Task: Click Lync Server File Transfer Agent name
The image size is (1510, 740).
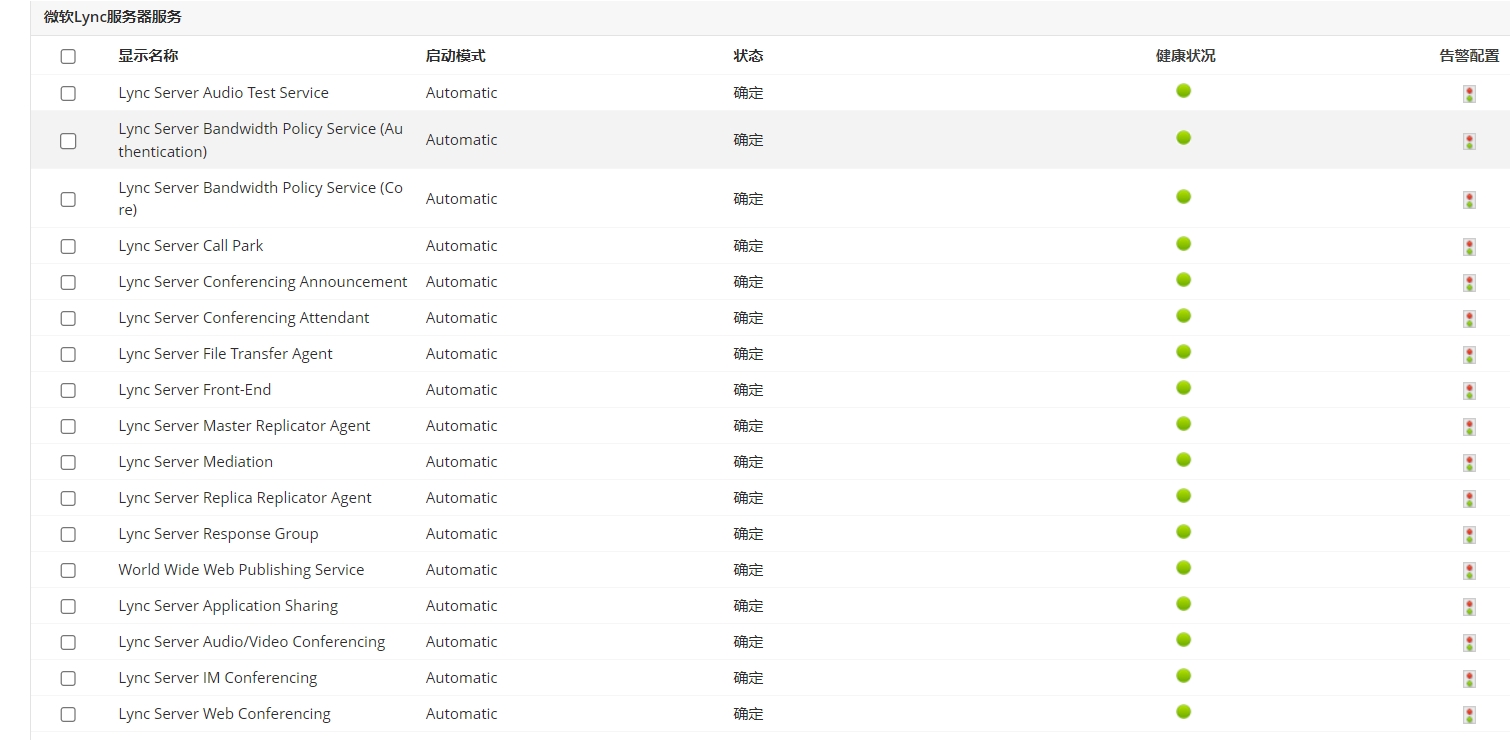Action: (225, 354)
